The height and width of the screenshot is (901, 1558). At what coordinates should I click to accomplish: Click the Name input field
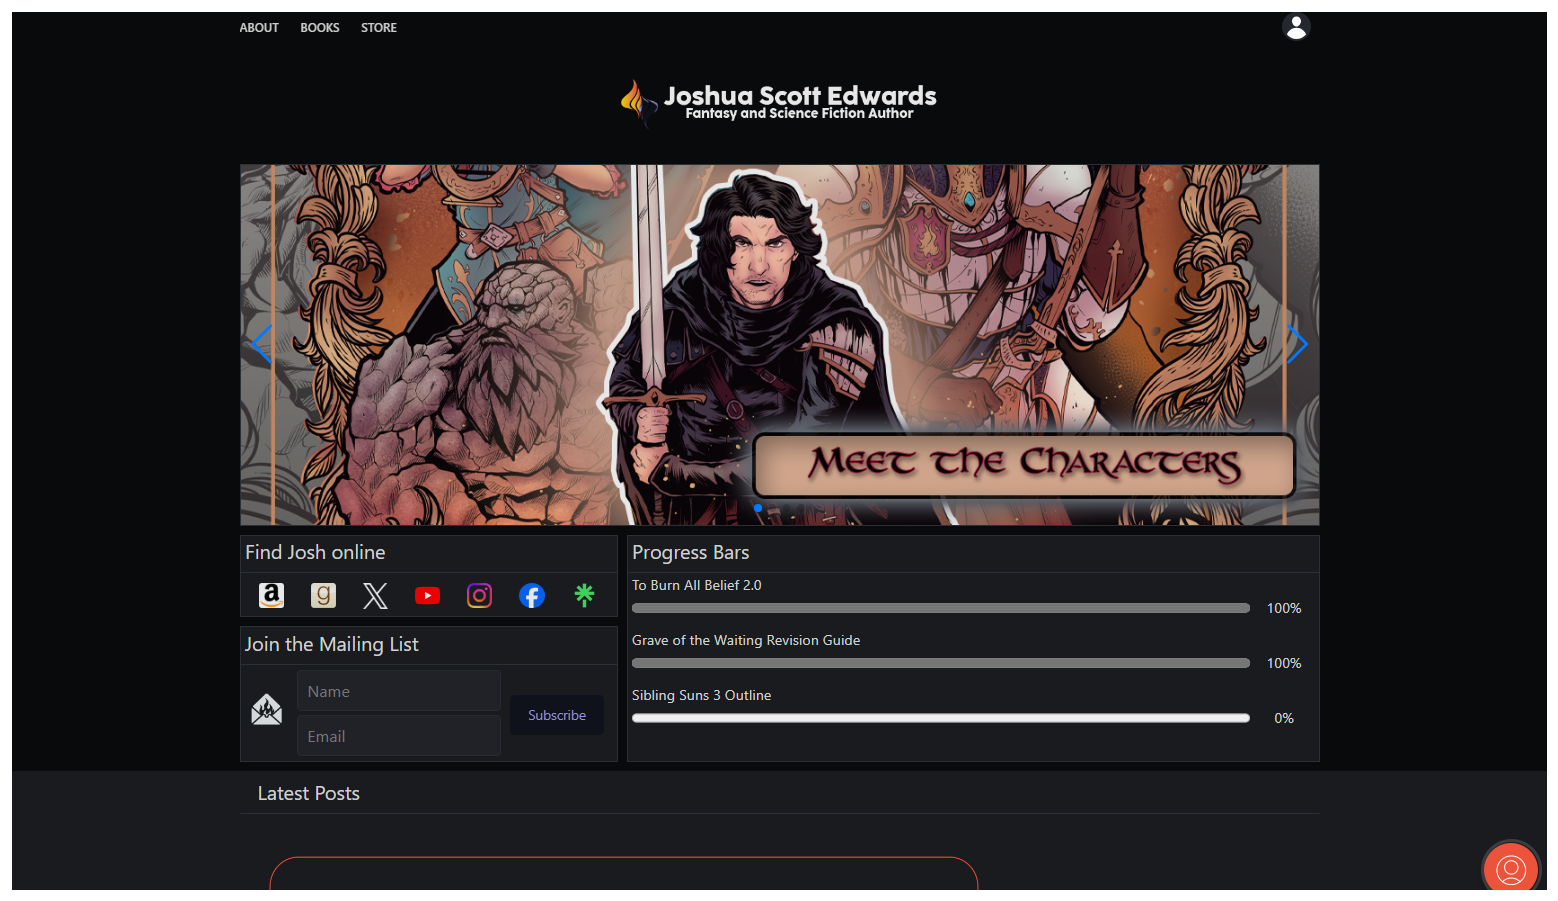coord(399,691)
